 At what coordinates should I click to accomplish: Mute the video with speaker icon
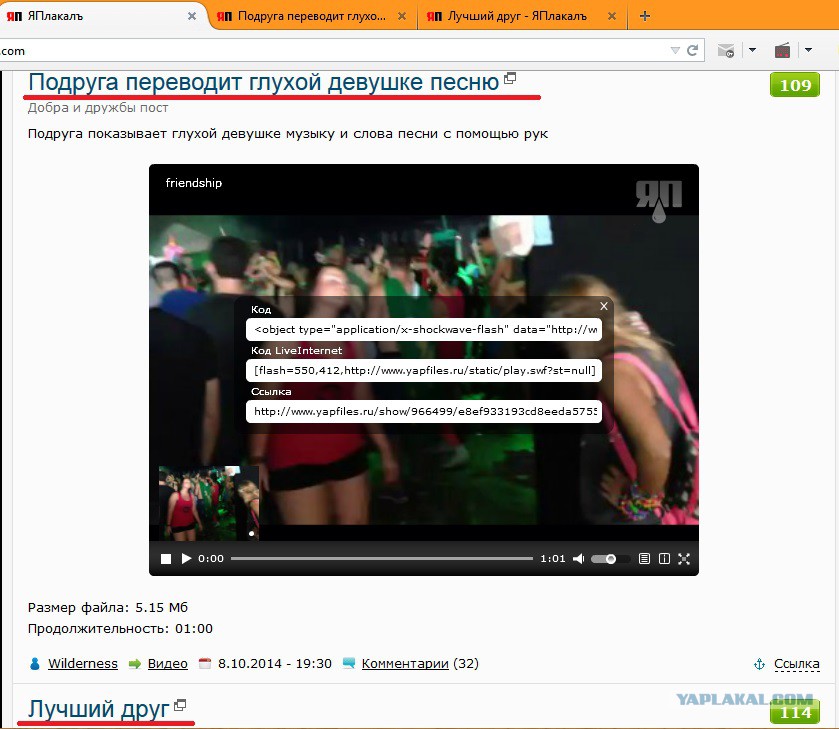578,559
